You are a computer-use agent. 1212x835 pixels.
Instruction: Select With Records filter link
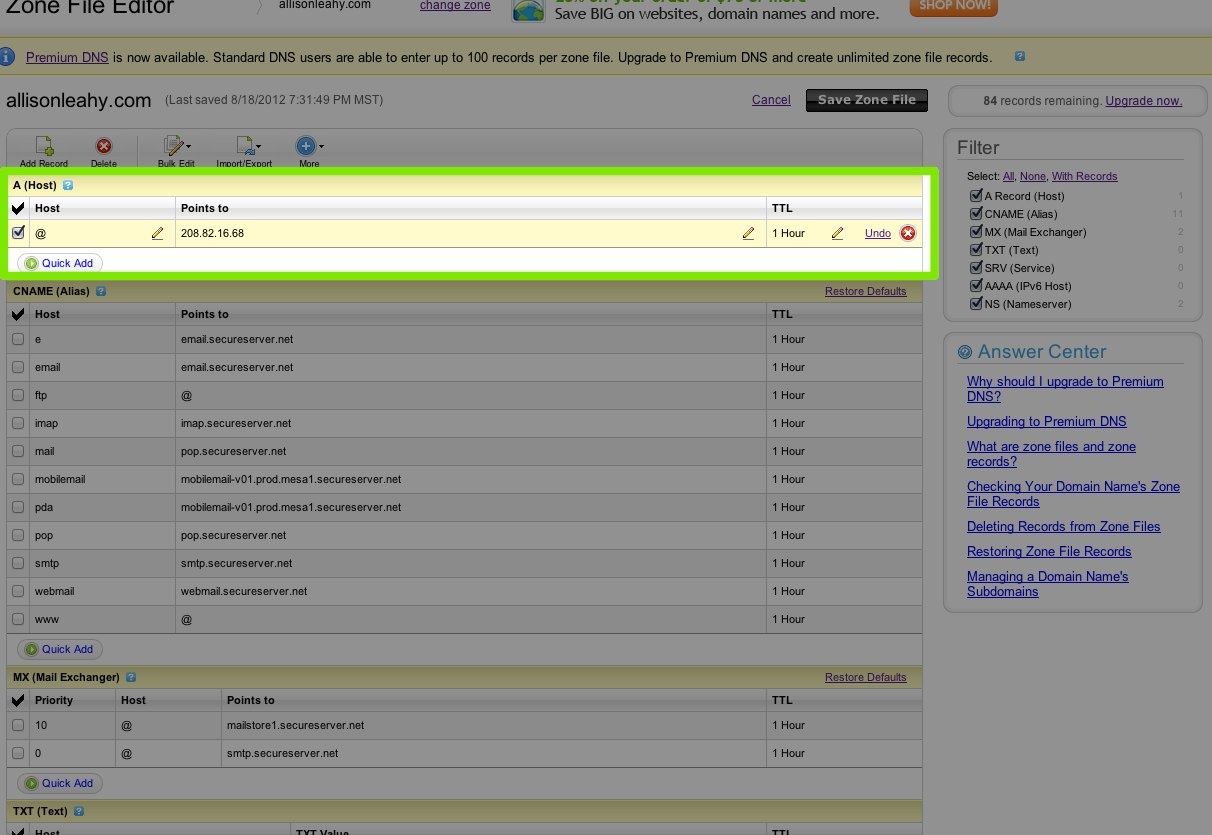pyautogui.click(x=1085, y=176)
